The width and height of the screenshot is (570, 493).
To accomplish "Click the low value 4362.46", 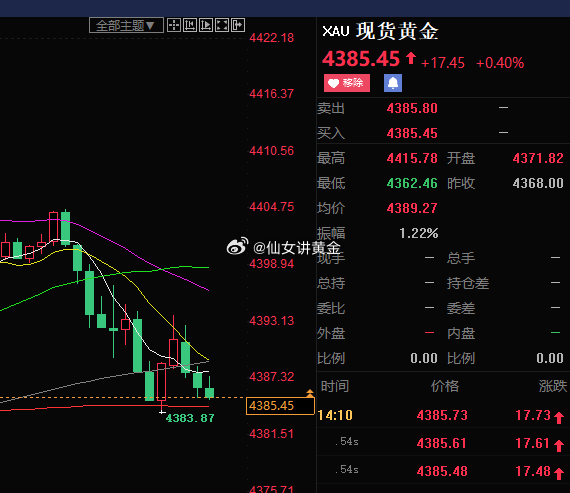I will coord(412,183).
